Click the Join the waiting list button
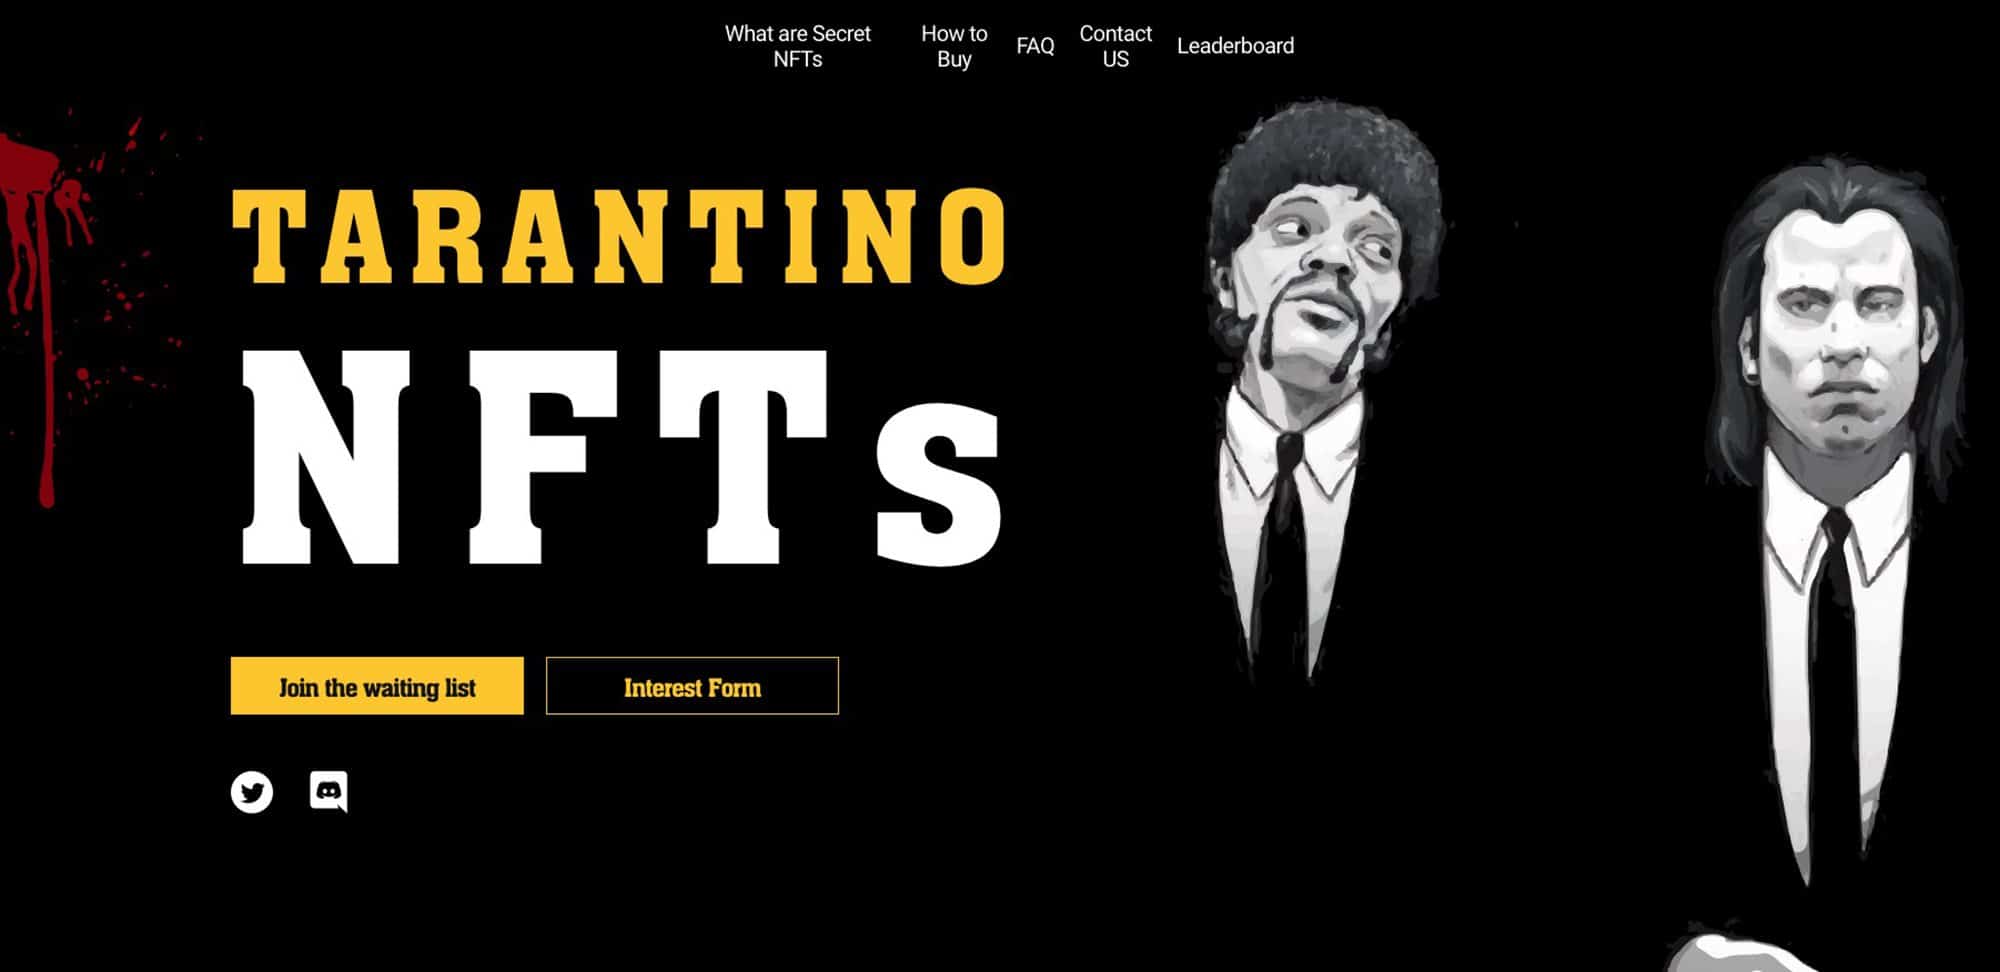This screenshot has height=972, width=2000. [x=377, y=686]
